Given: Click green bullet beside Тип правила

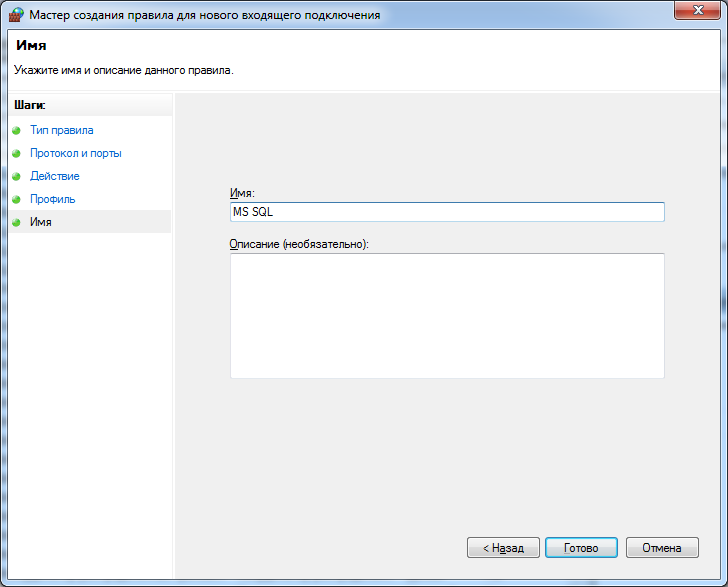Looking at the screenshot, I should [x=16, y=131].
